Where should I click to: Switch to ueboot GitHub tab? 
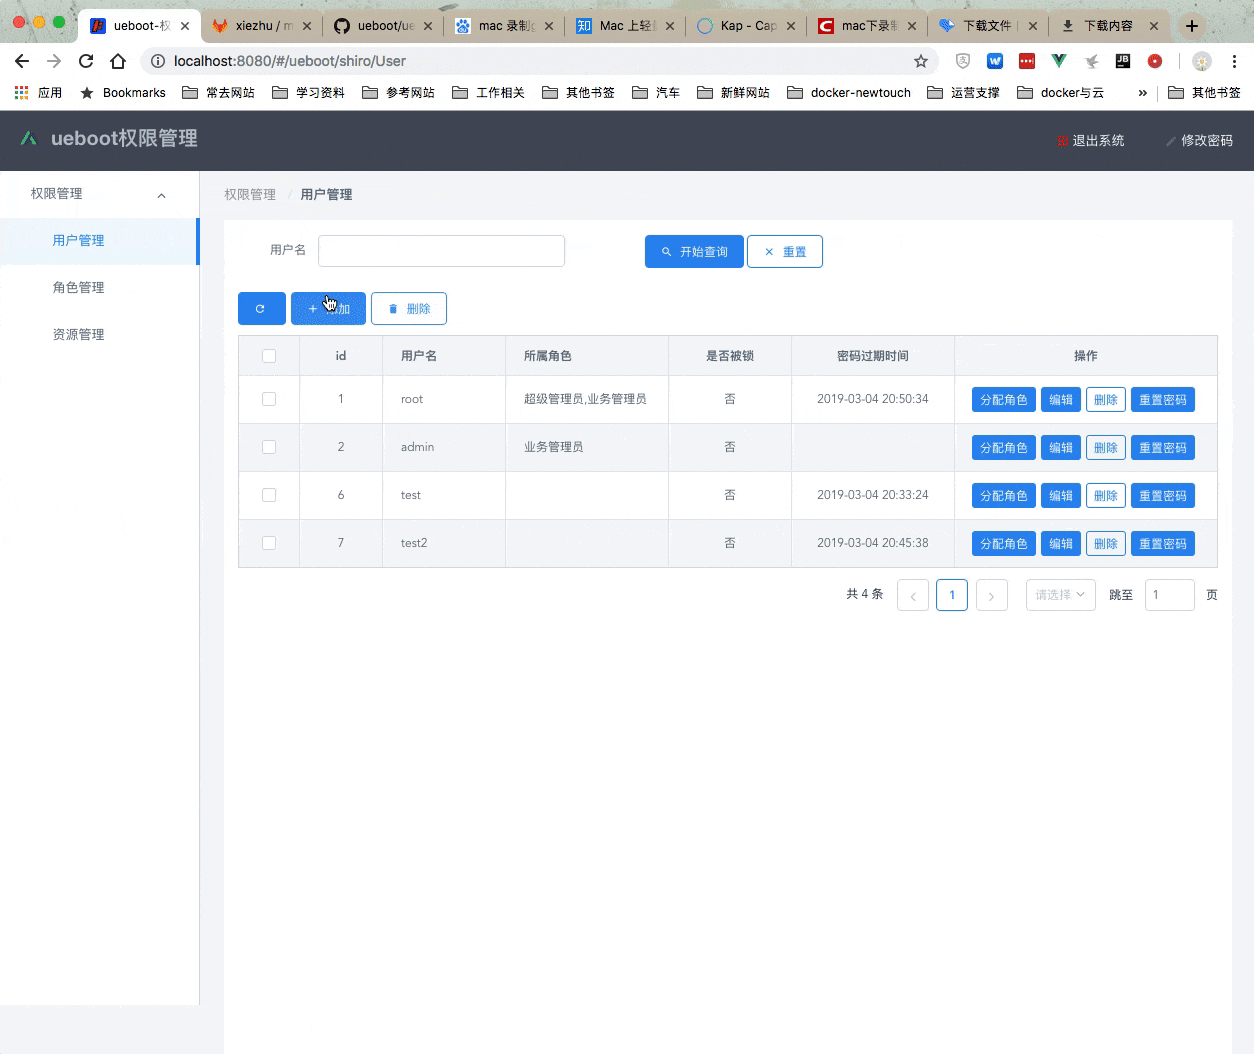[384, 26]
